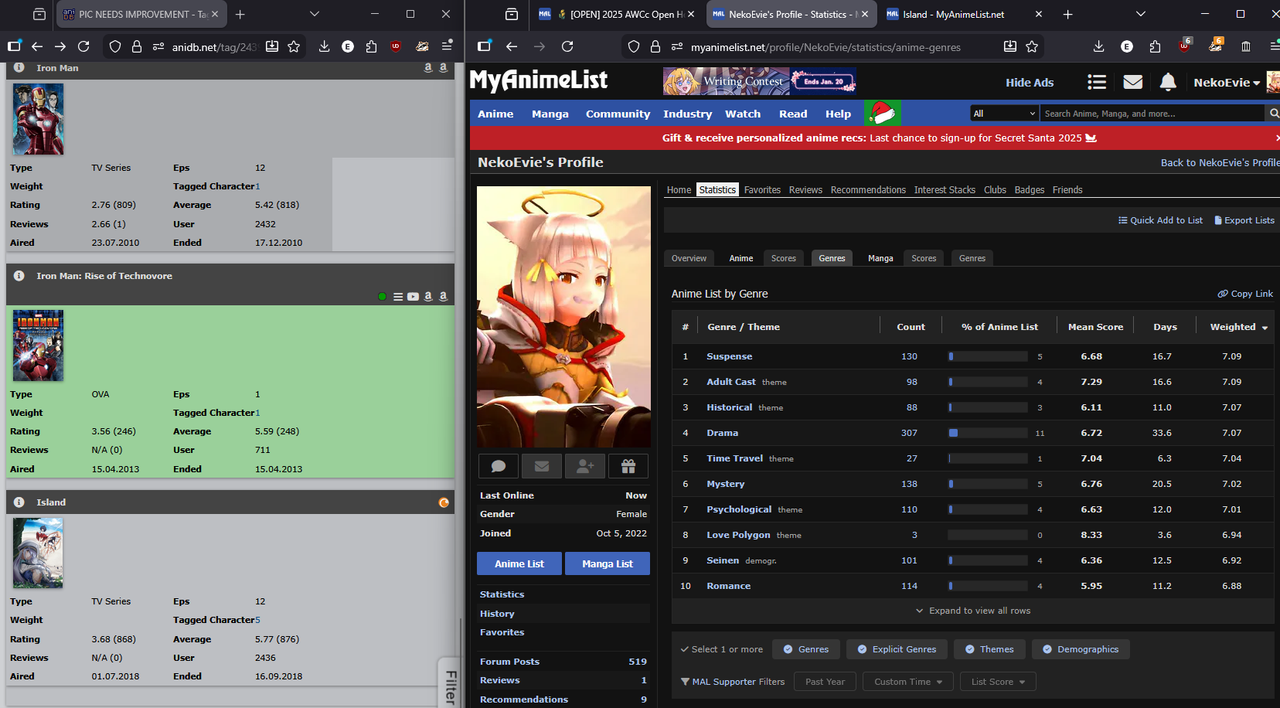Click Back to NekoEvie's Profile link

tap(1220, 162)
